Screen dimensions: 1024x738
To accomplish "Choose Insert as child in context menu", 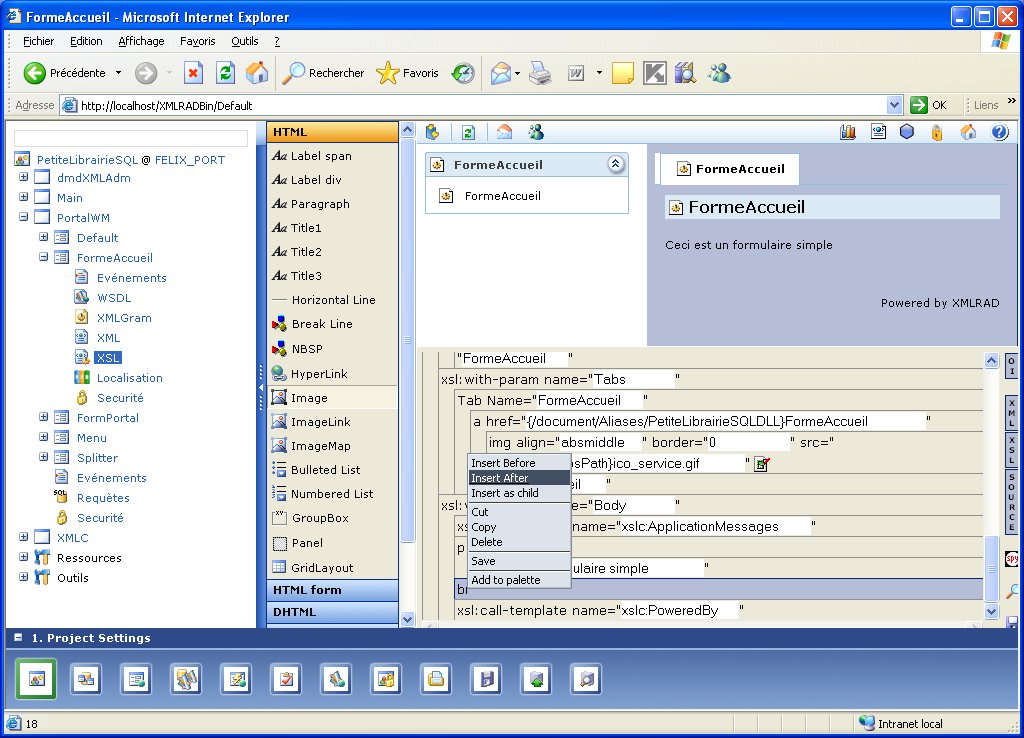I will (505, 493).
